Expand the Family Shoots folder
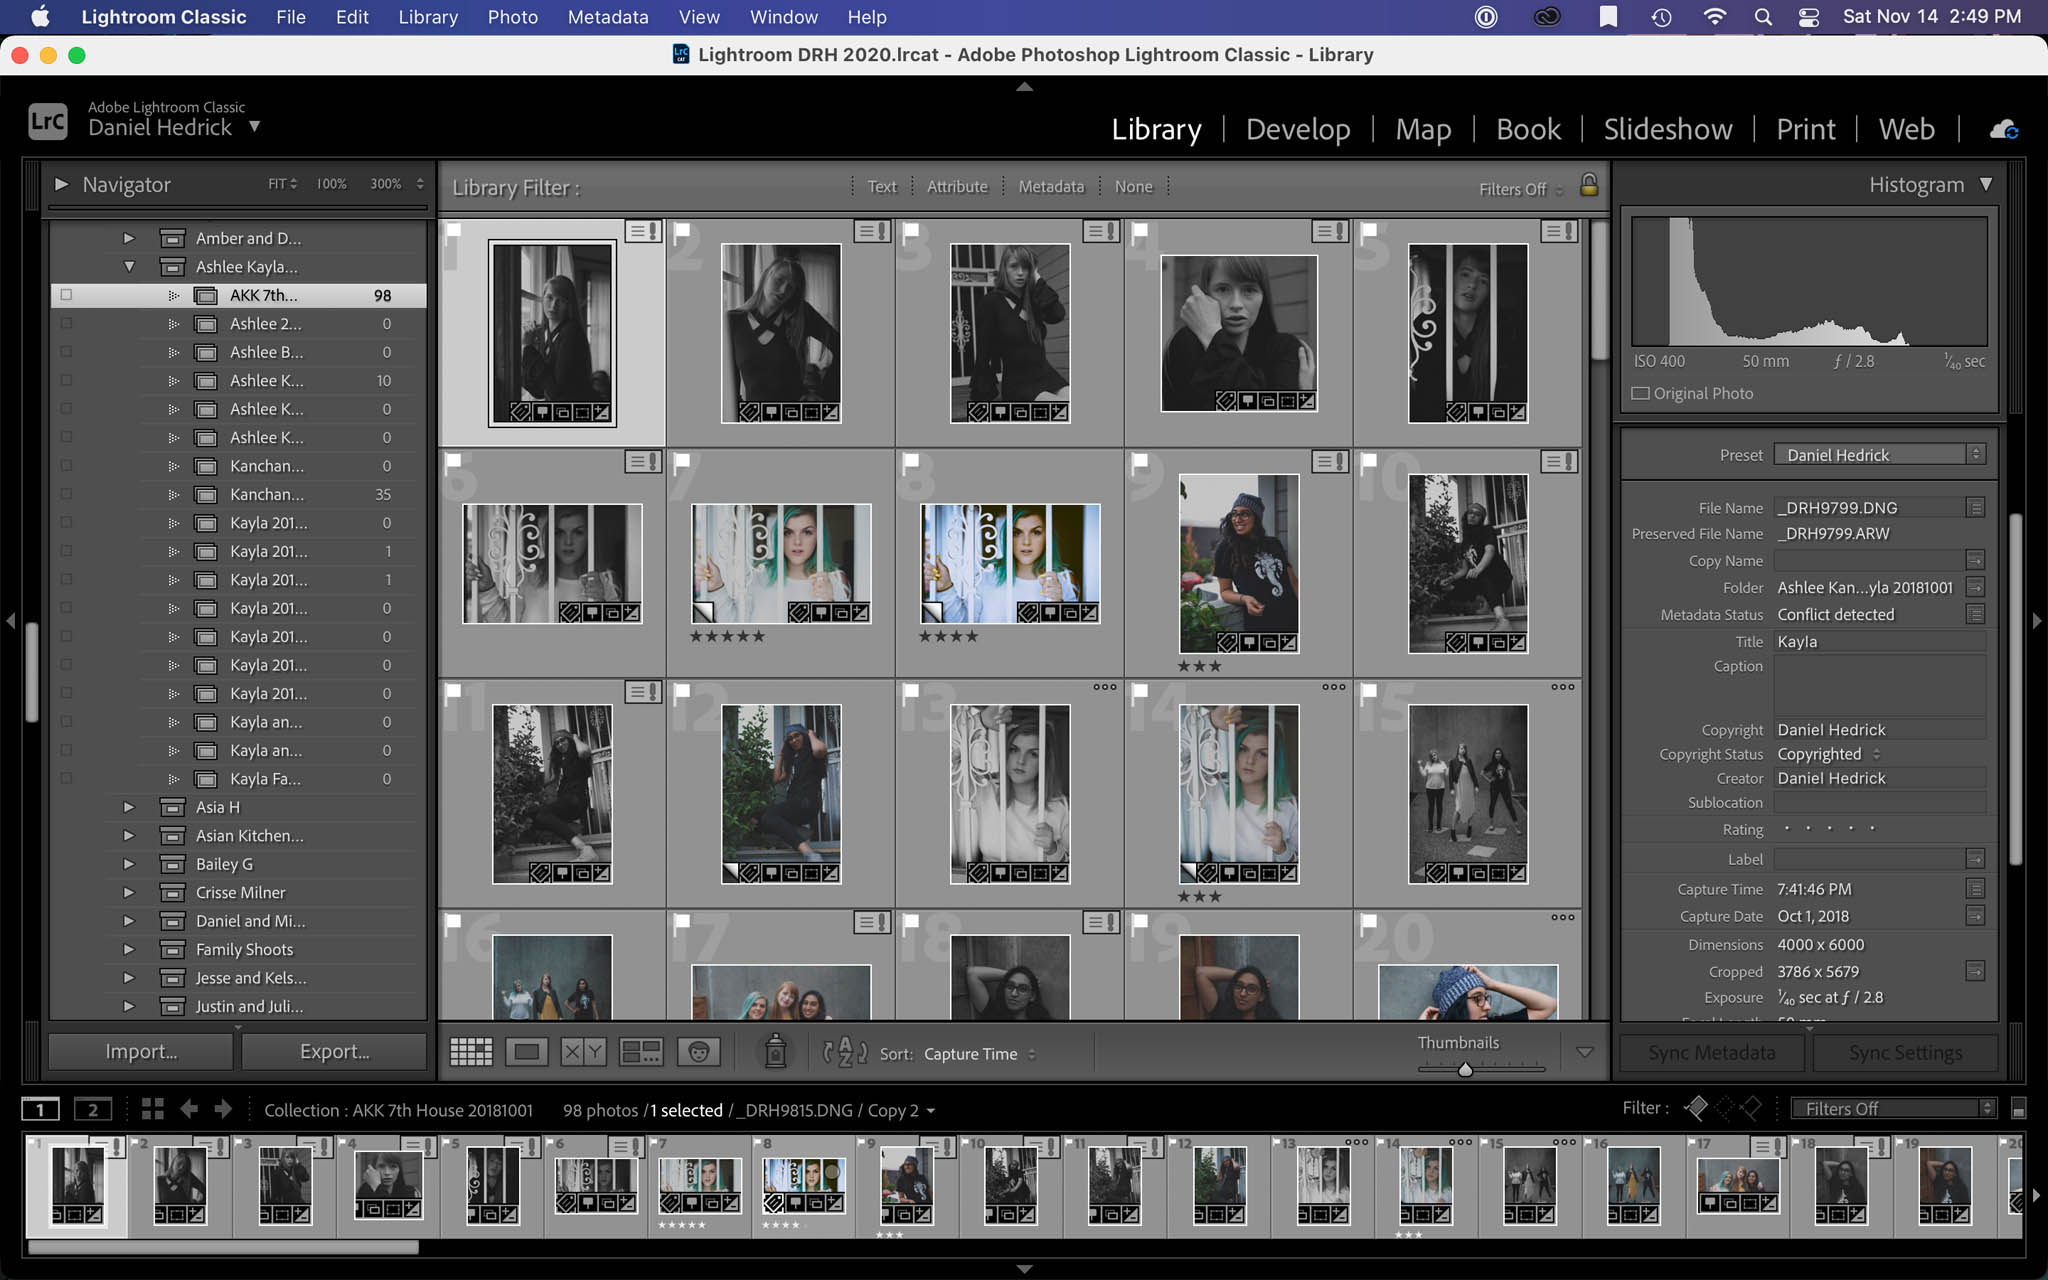Screen dimensions: 2048x1280 (129, 949)
